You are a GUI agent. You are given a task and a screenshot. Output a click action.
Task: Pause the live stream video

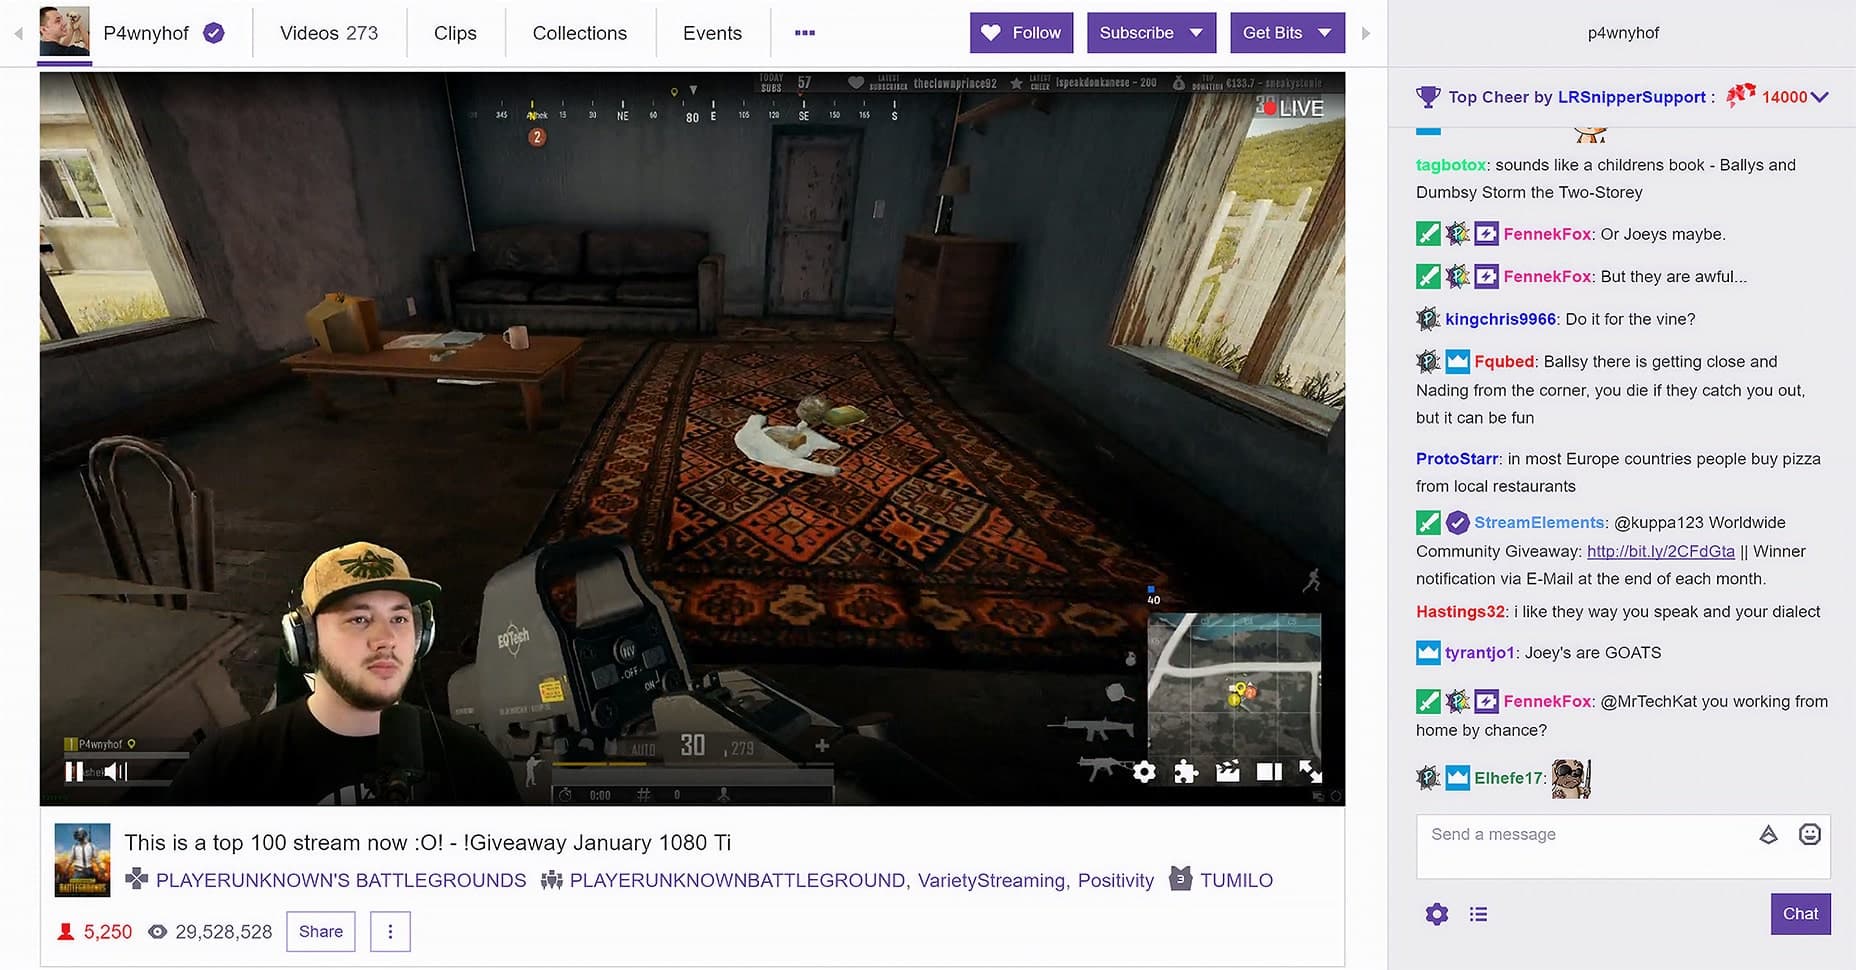74,772
